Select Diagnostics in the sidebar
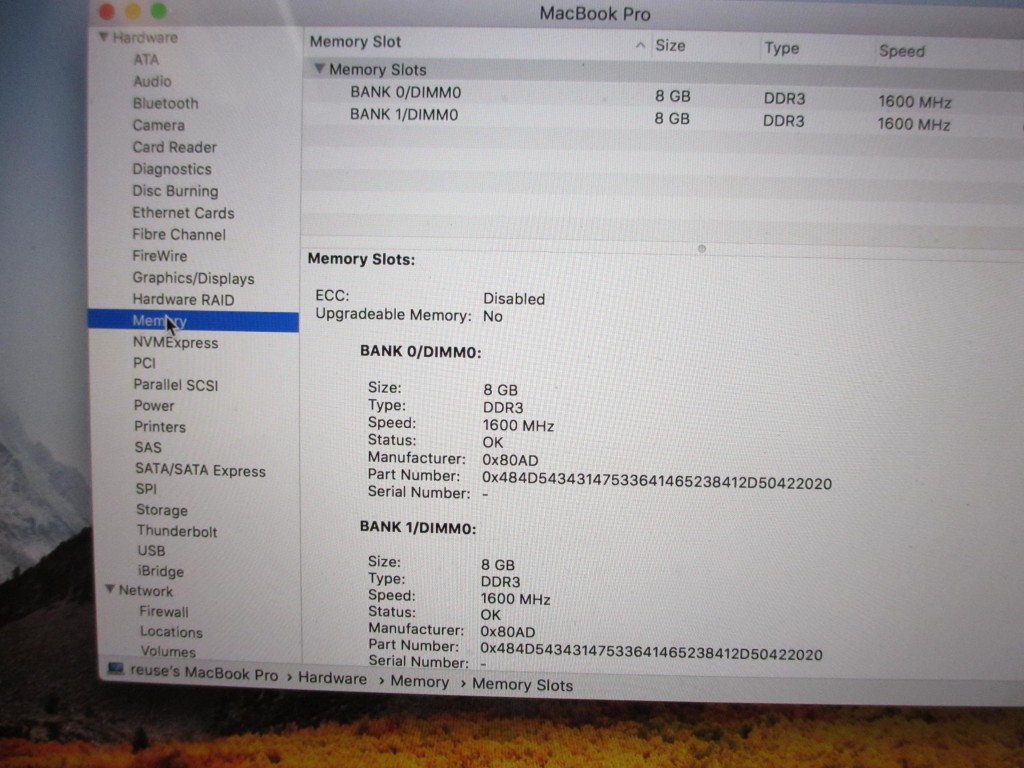This screenshot has width=1024, height=768. pos(172,169)
